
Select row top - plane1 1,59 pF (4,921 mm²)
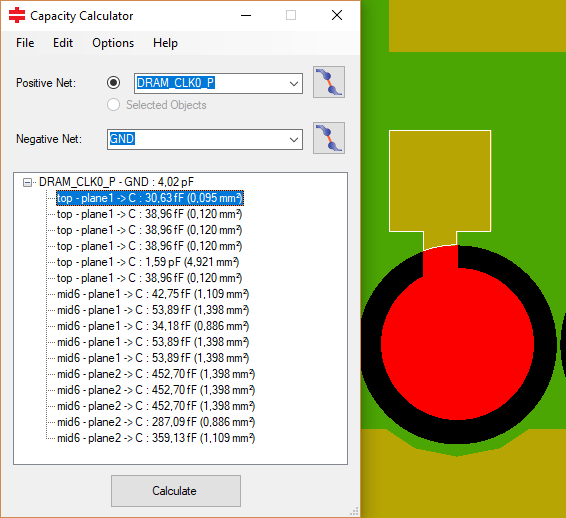tap(148, 262)
